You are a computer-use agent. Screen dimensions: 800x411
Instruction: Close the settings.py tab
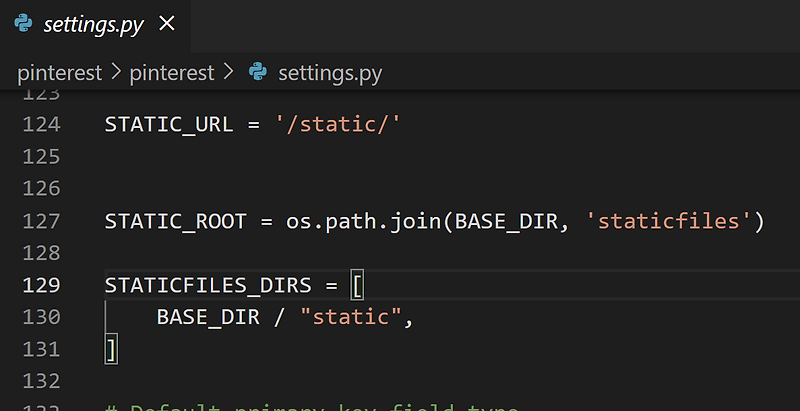[x=167, y=23]
